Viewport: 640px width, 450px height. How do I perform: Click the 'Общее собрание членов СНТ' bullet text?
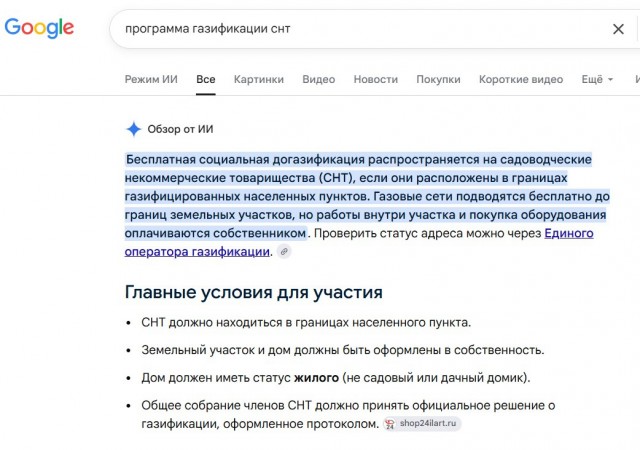pyautogui.click(x=348, y=414)
